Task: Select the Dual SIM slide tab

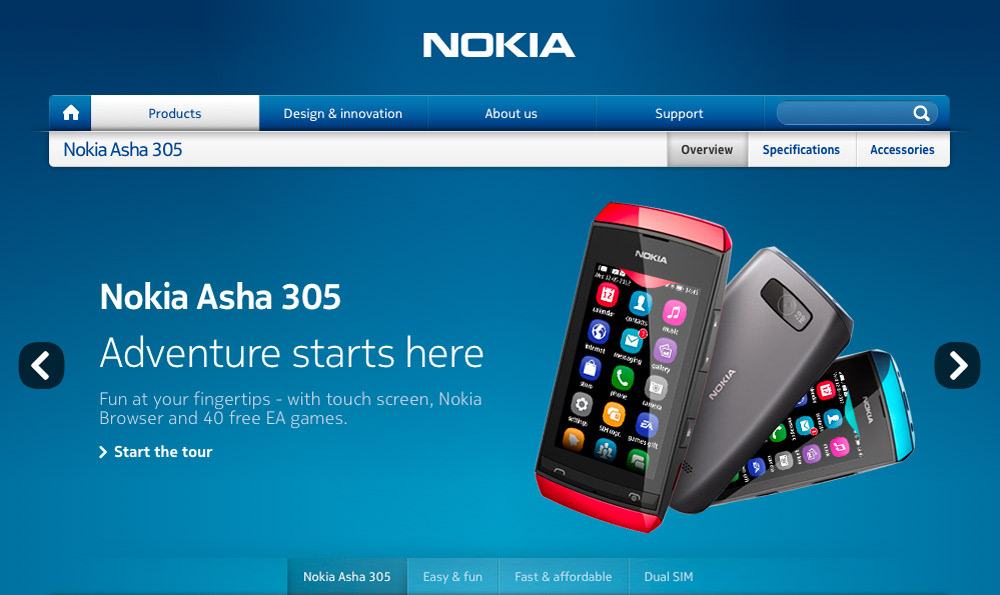Action: [x=668, y=577]
